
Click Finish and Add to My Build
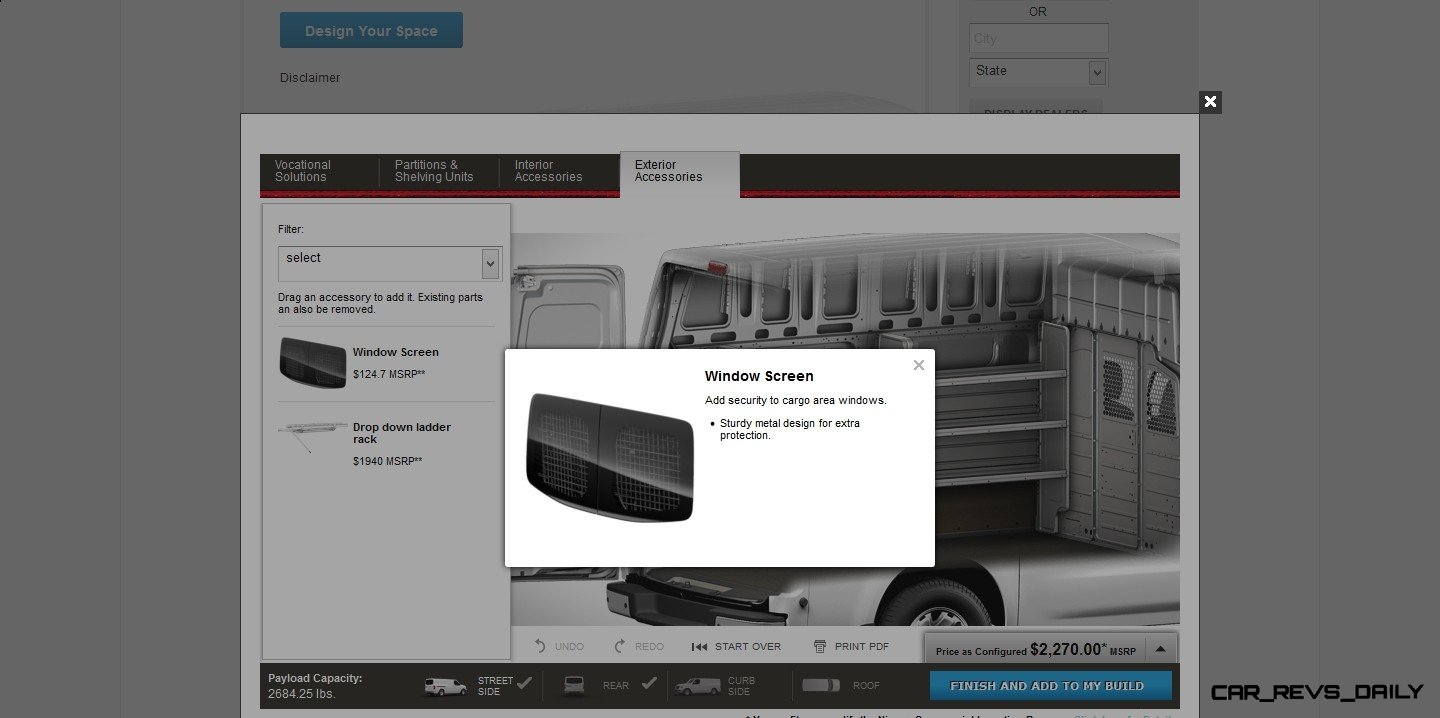click(1051, 686)
